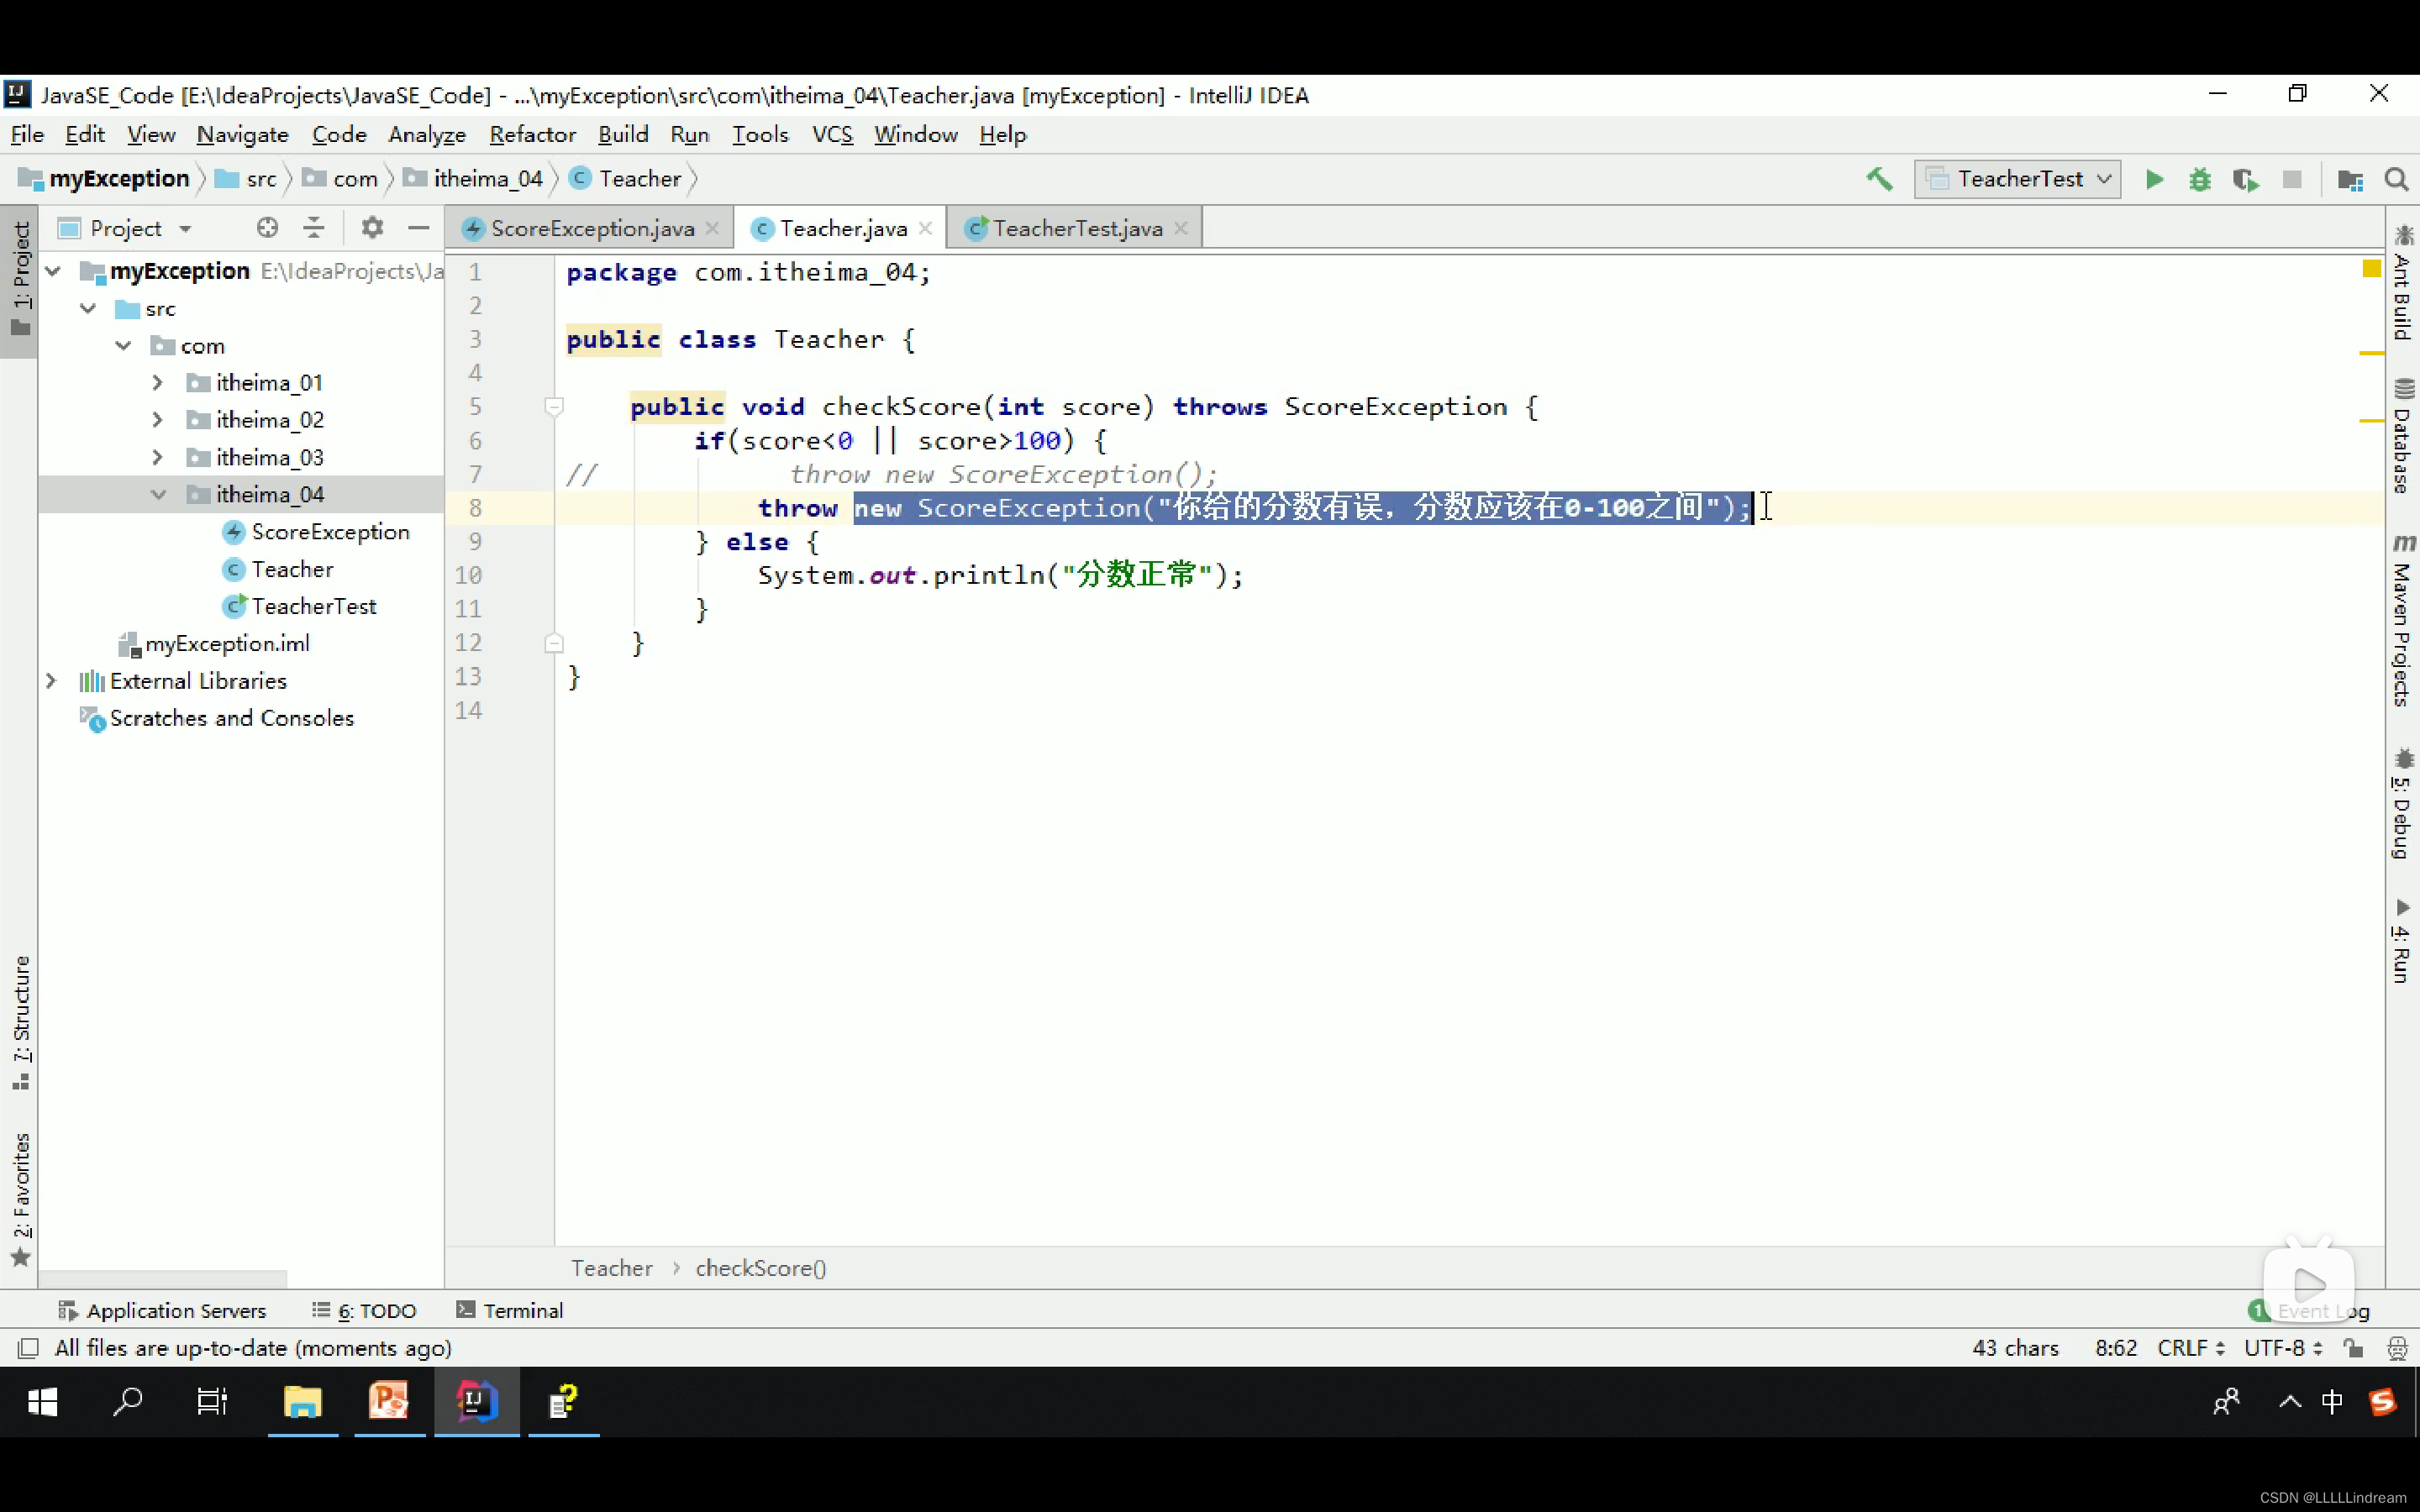This screenshot has width=2420, height=1512.
Task: Click the Scroll from Source target icon
Action: pyautogui.click(x=266, y=228)
